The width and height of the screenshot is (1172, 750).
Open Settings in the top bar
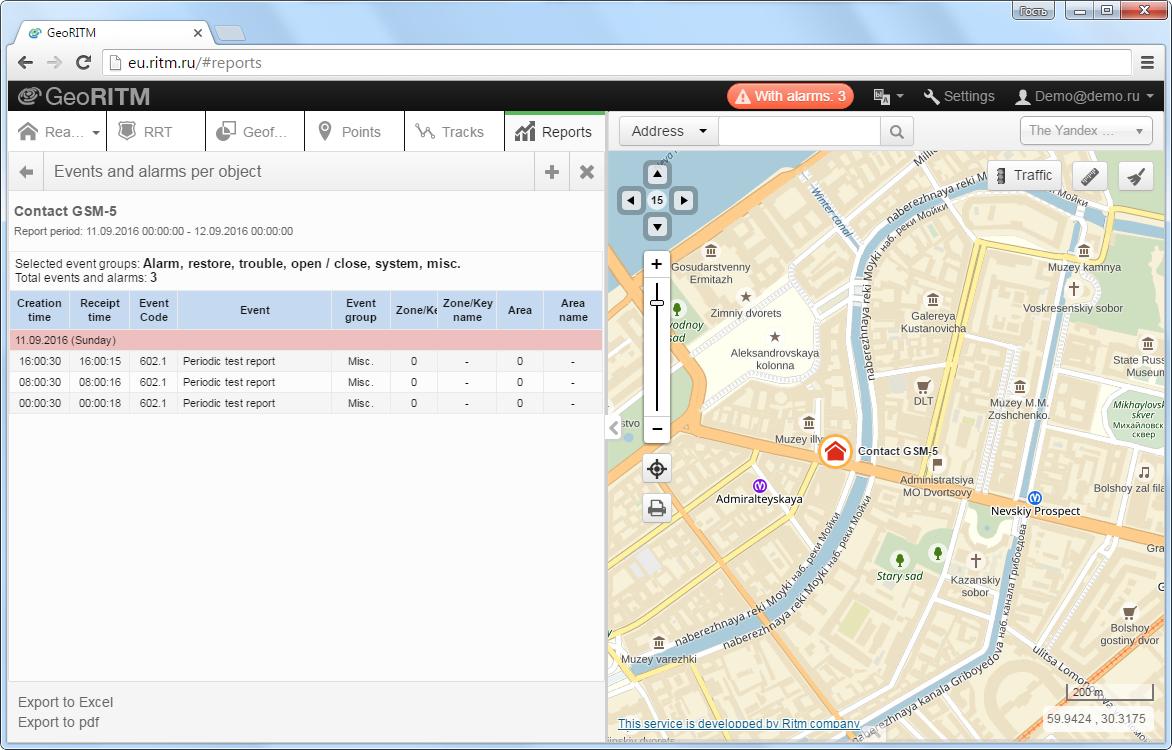pos(959,96)
